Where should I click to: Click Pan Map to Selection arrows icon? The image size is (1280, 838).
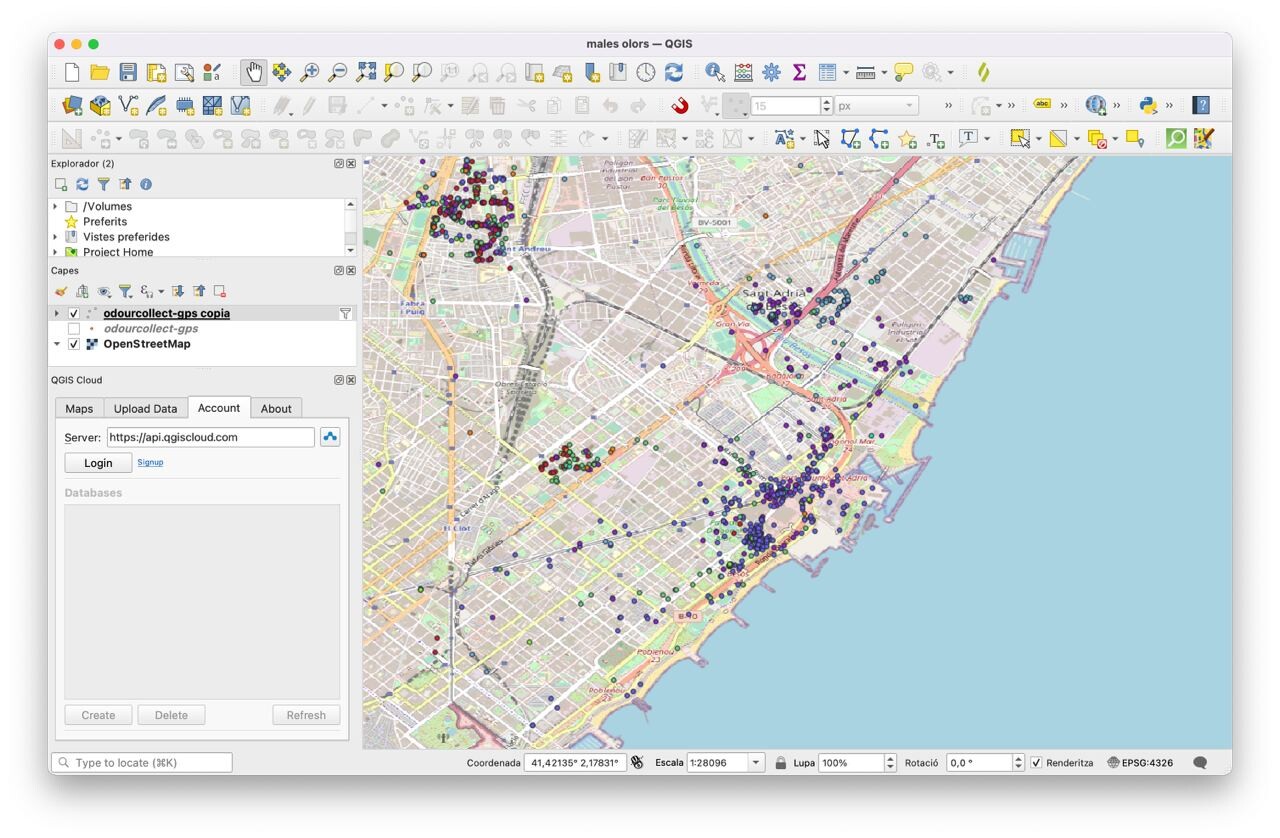pos(282,72)
